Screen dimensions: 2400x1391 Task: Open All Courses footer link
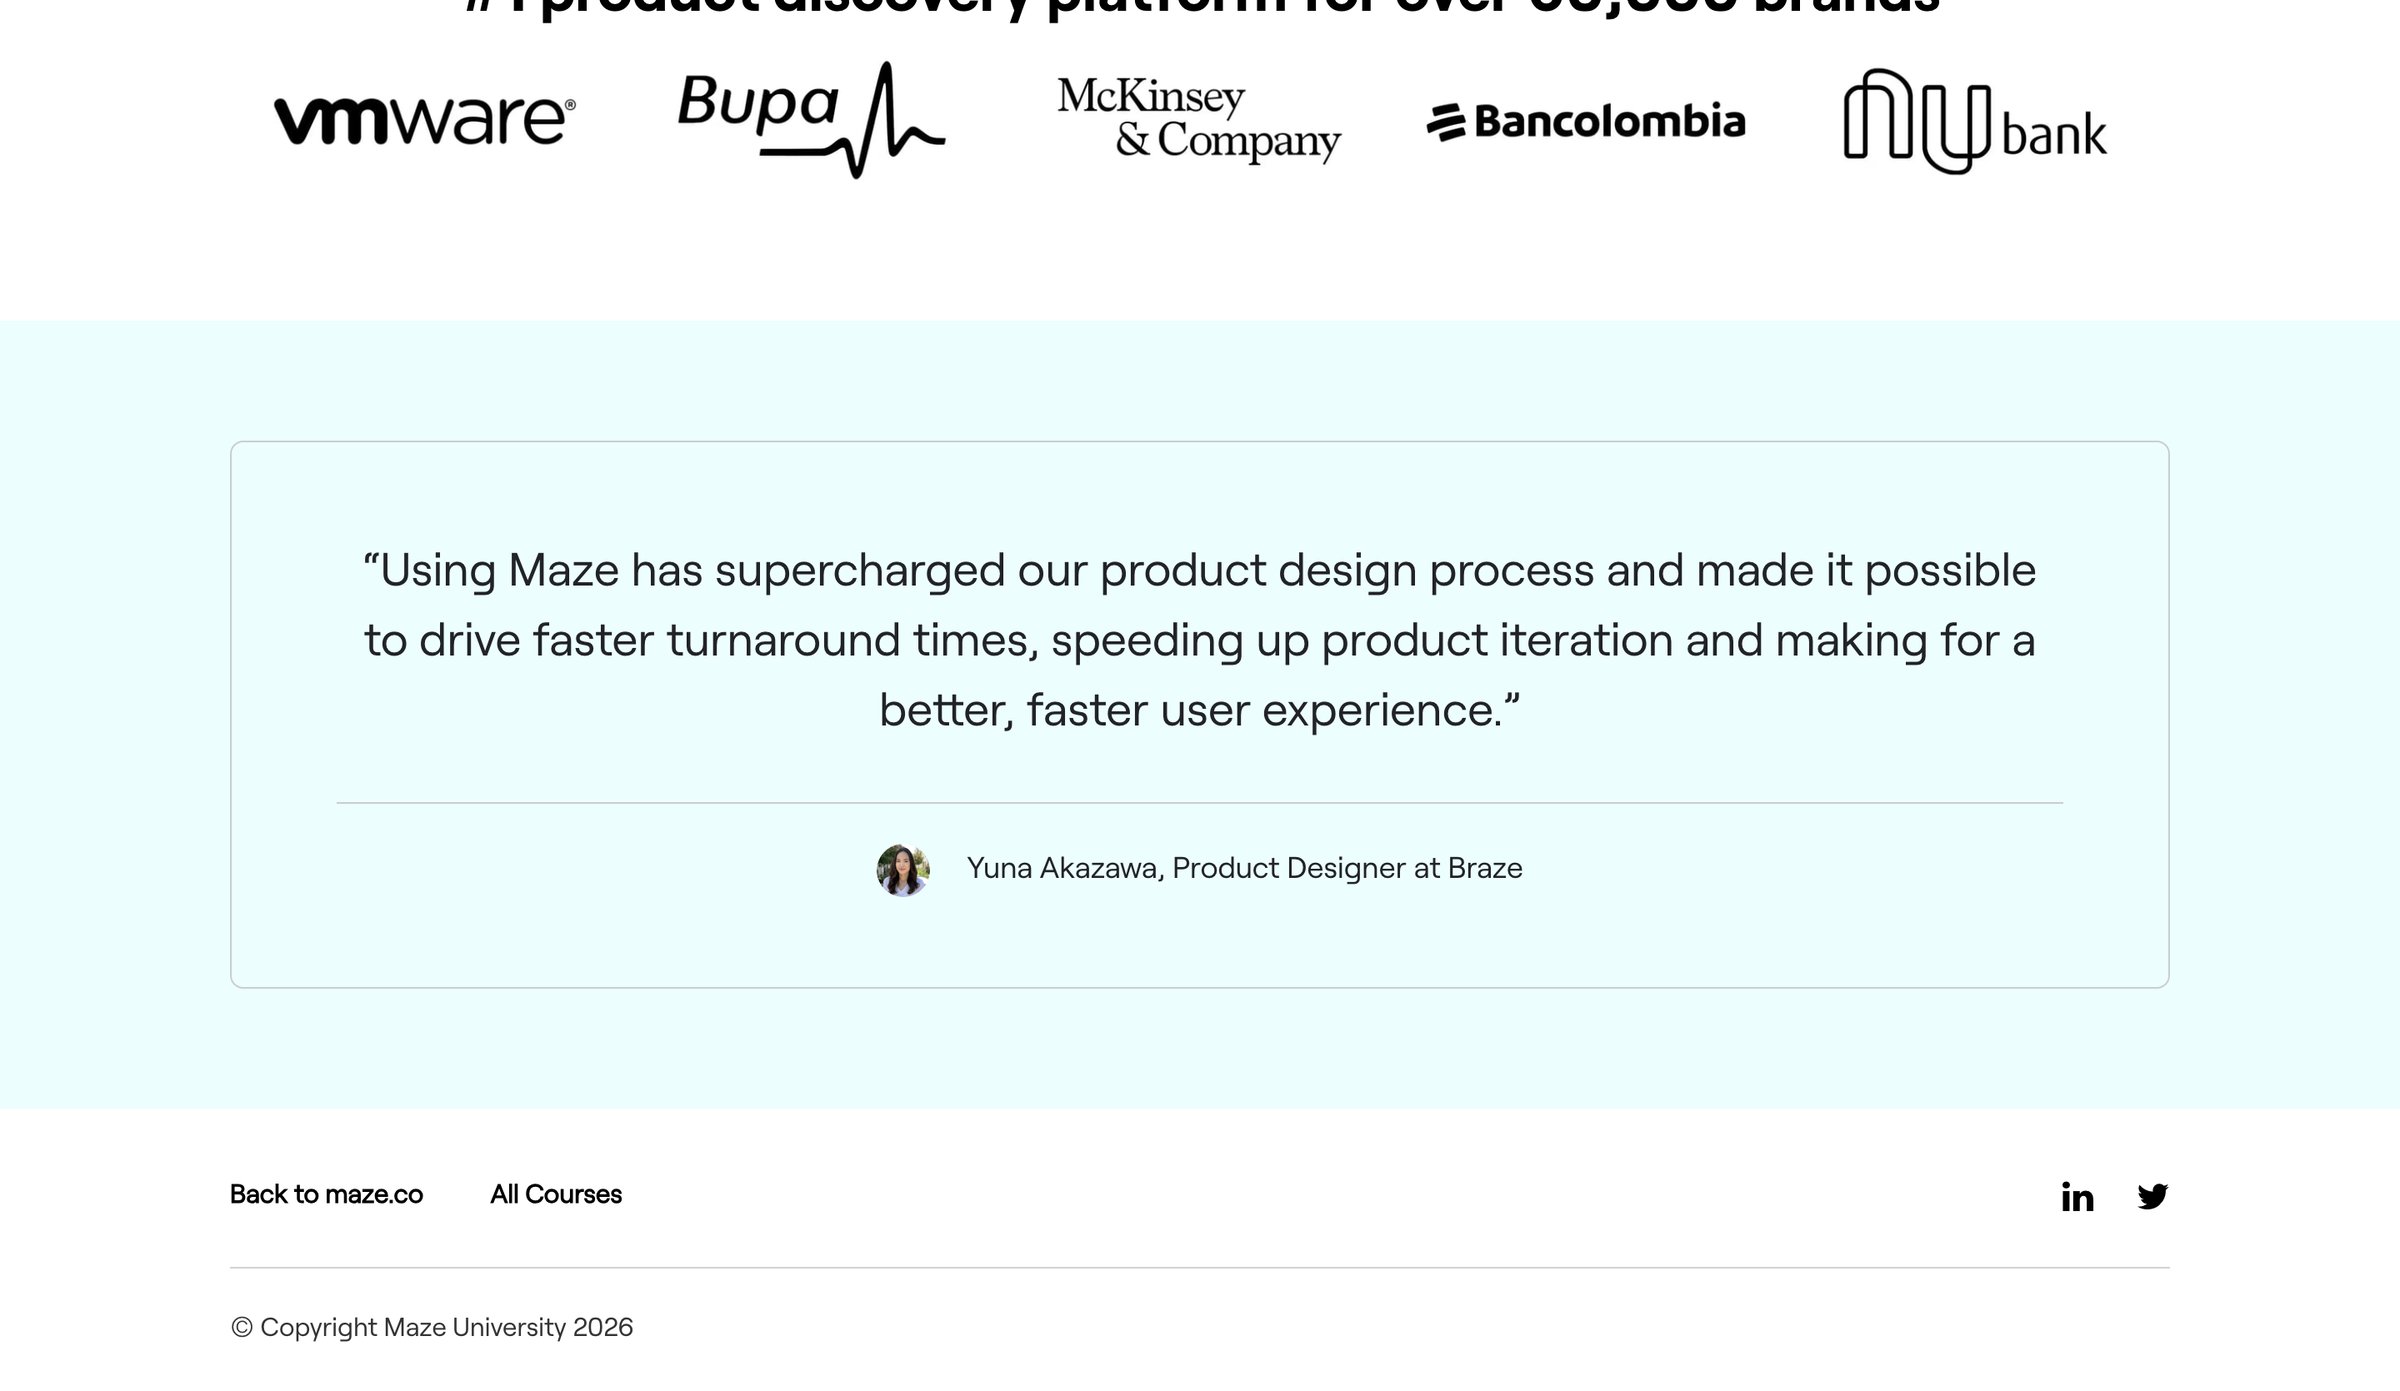[556, 1195]
